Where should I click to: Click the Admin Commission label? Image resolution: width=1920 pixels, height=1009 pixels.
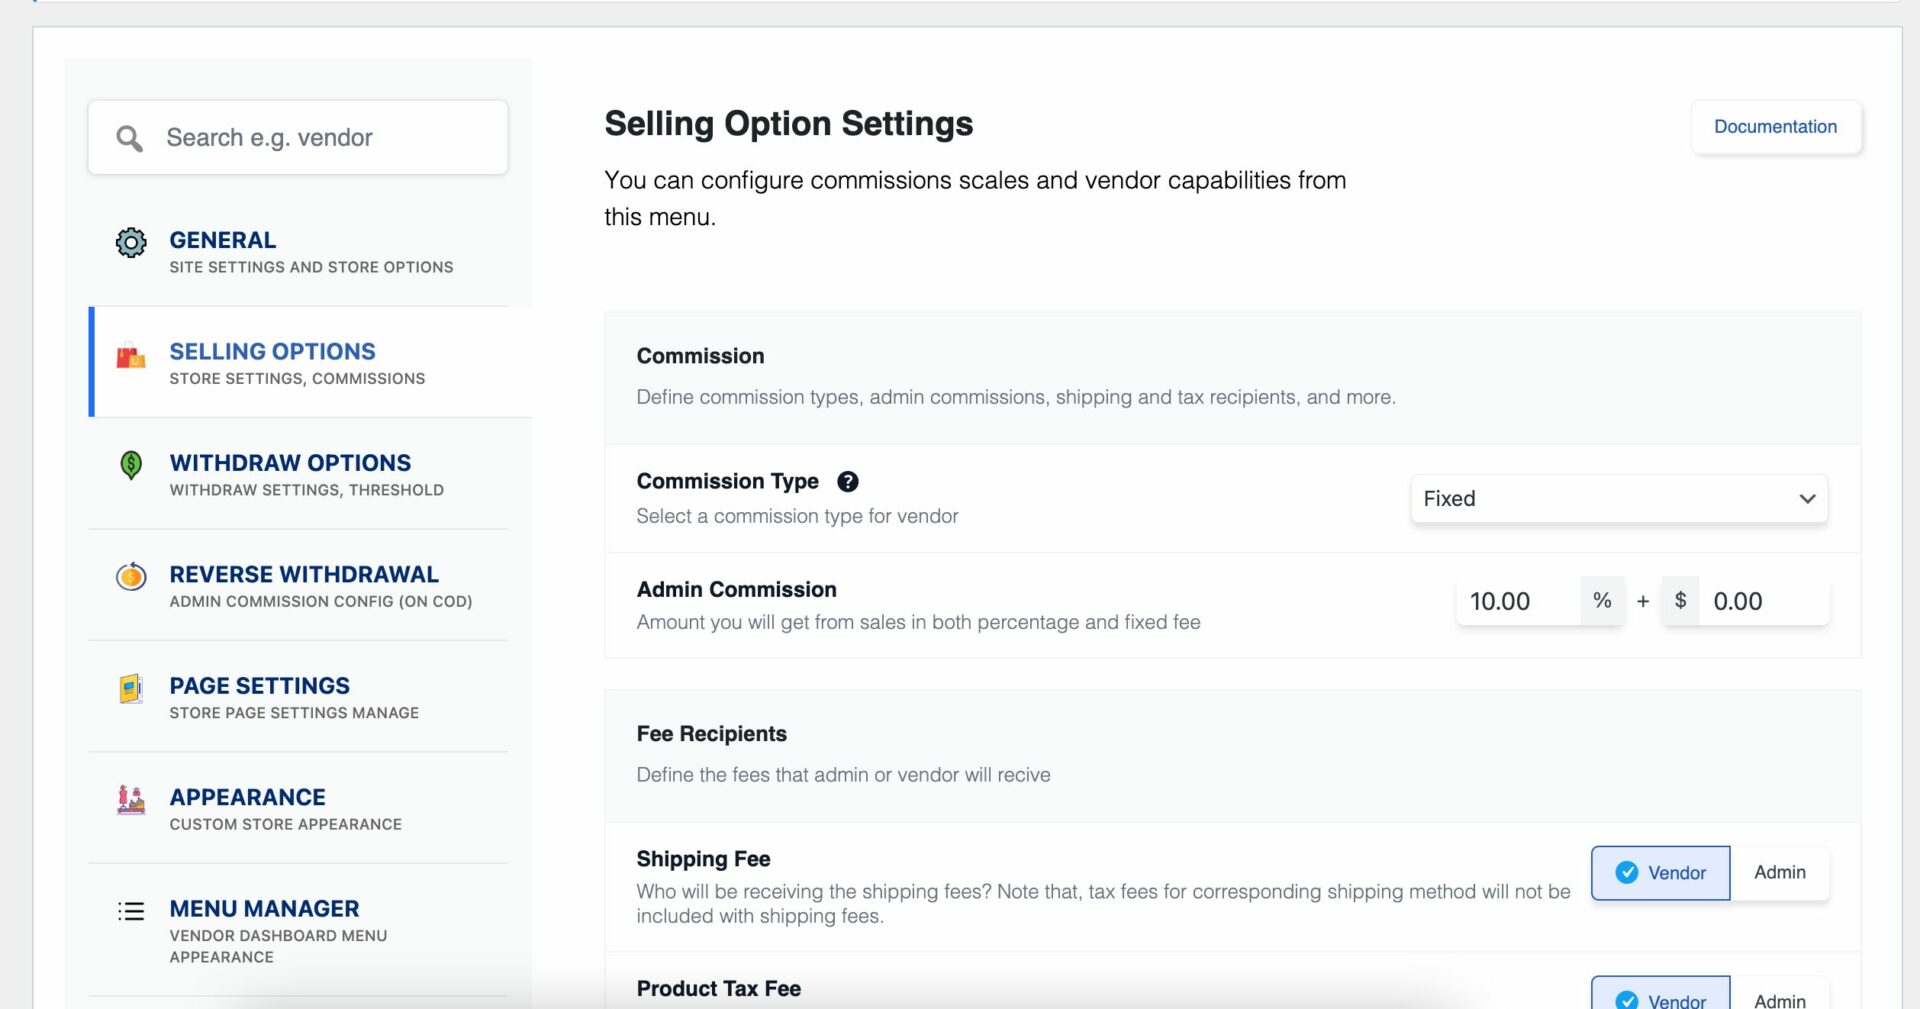(x=737, y=590)
